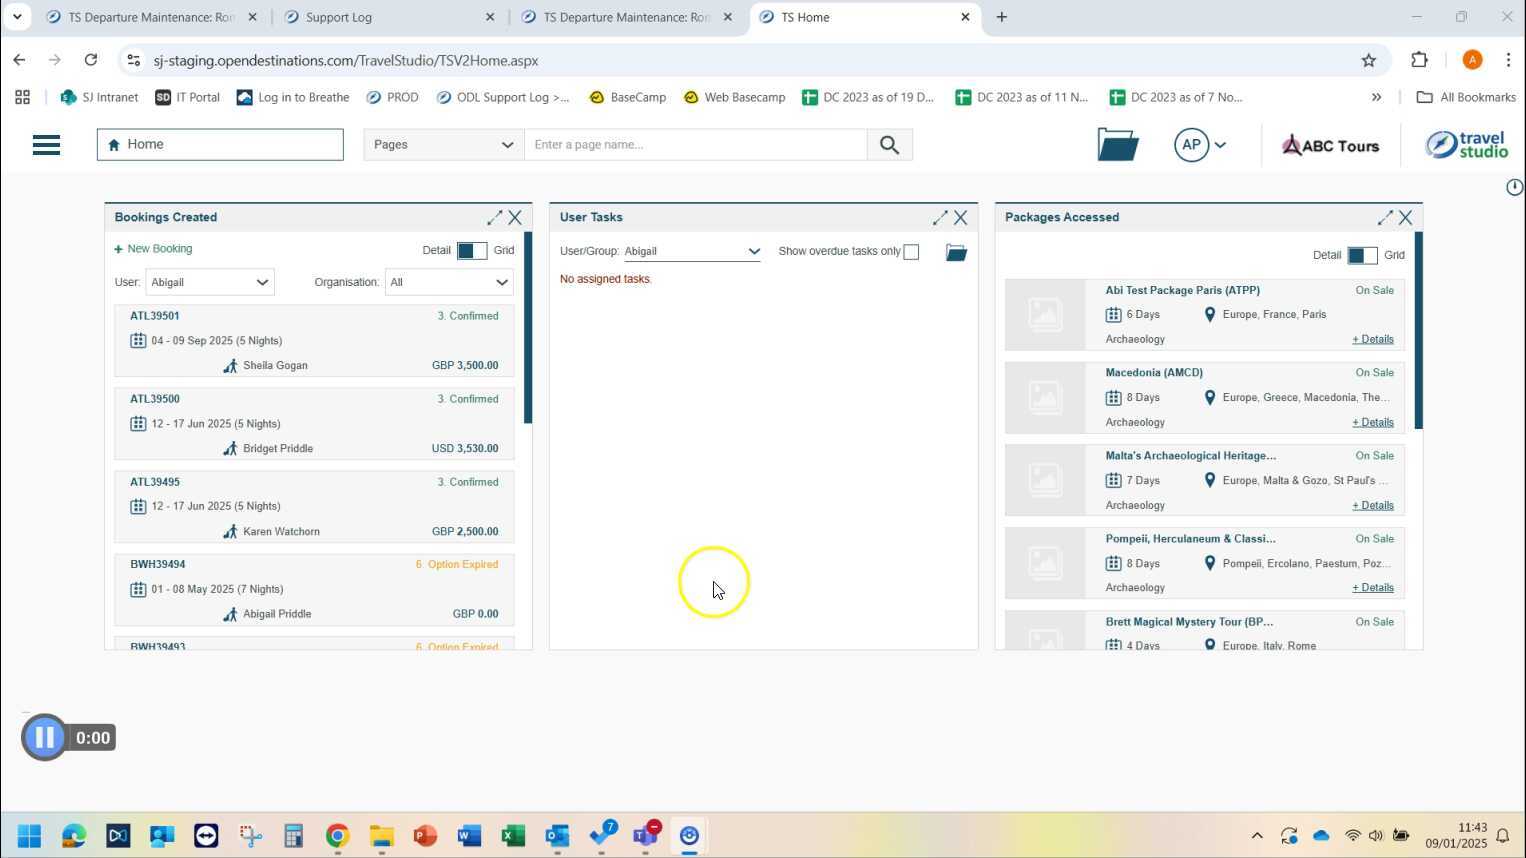Click the New Booking link
This screenshot has width=1526, height=858.
(x=154, y=249)
